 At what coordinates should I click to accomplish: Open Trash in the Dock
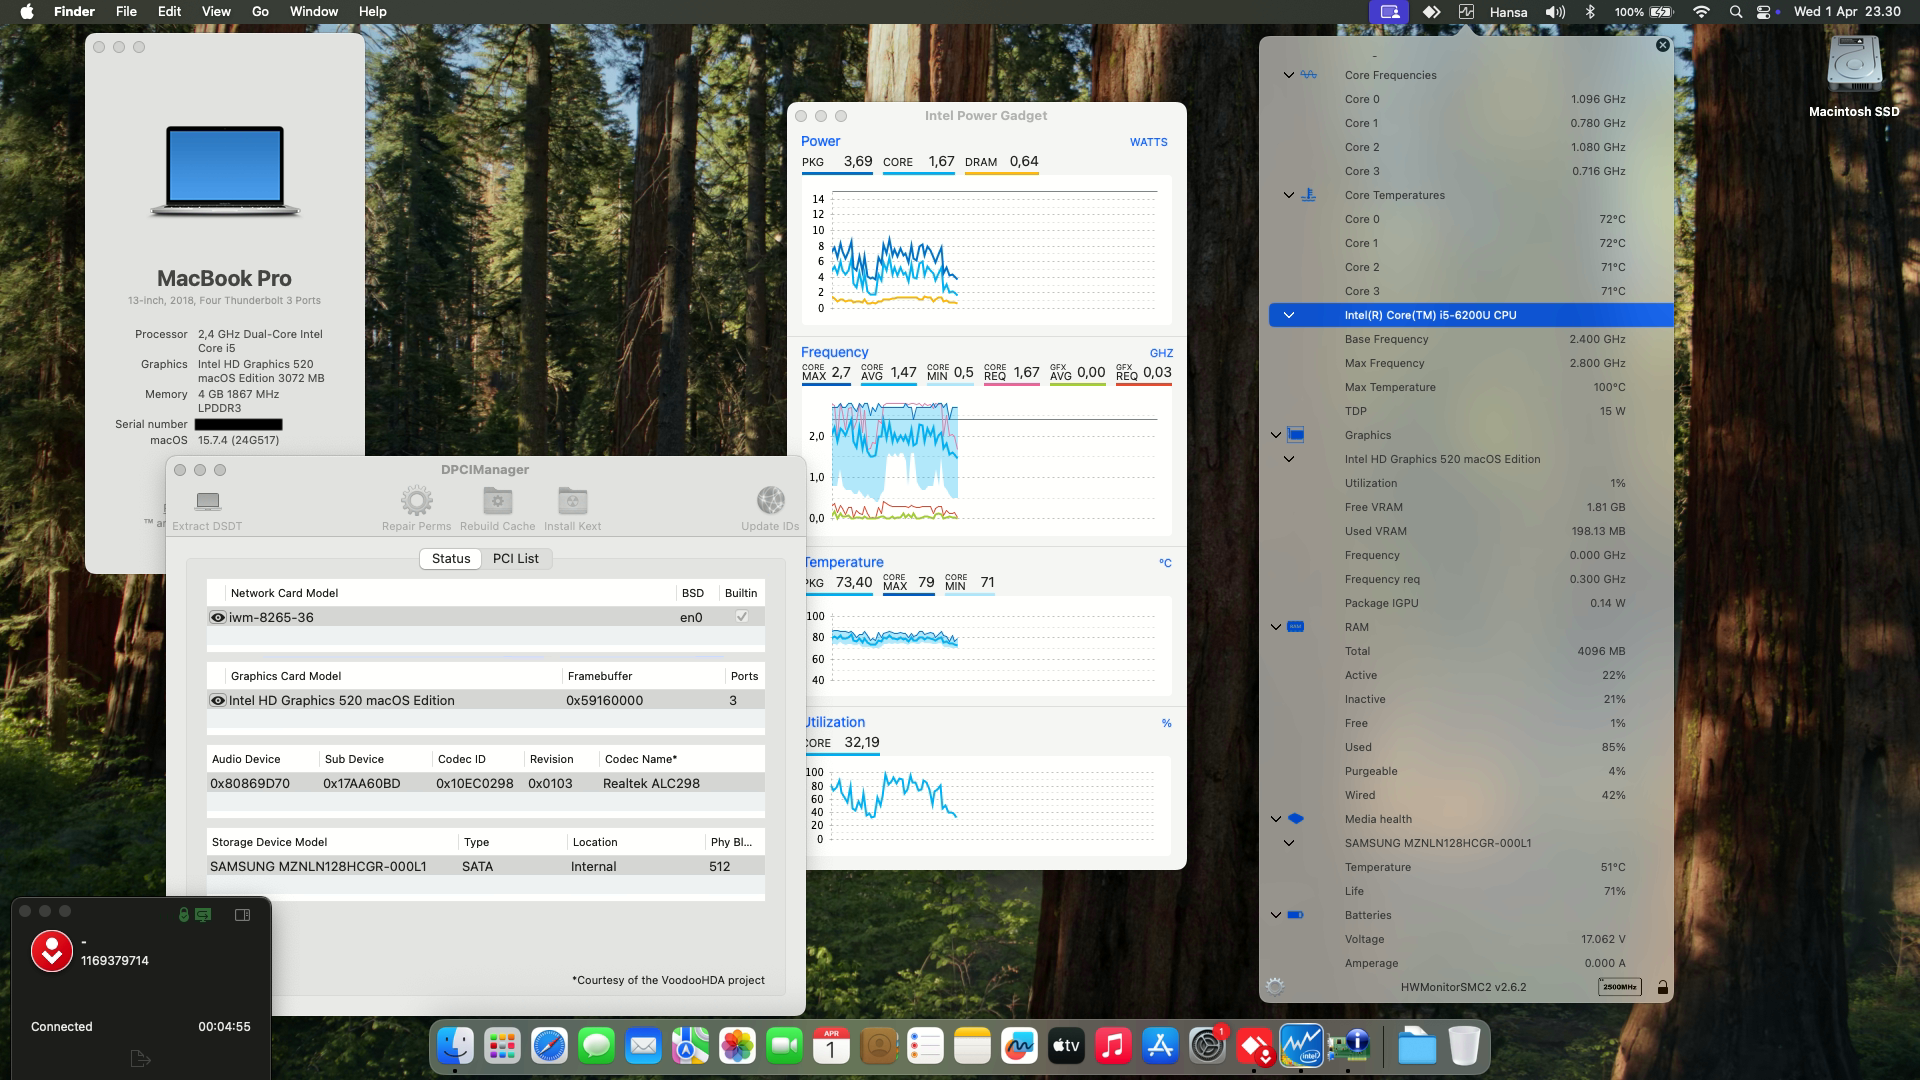1464,1046
